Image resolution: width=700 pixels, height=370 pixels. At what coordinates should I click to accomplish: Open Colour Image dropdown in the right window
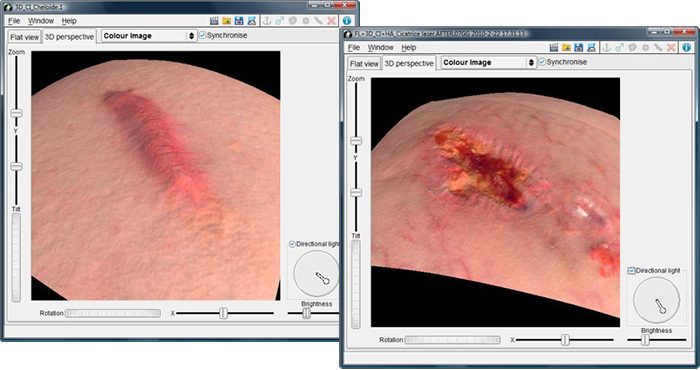tap(488, 62)
